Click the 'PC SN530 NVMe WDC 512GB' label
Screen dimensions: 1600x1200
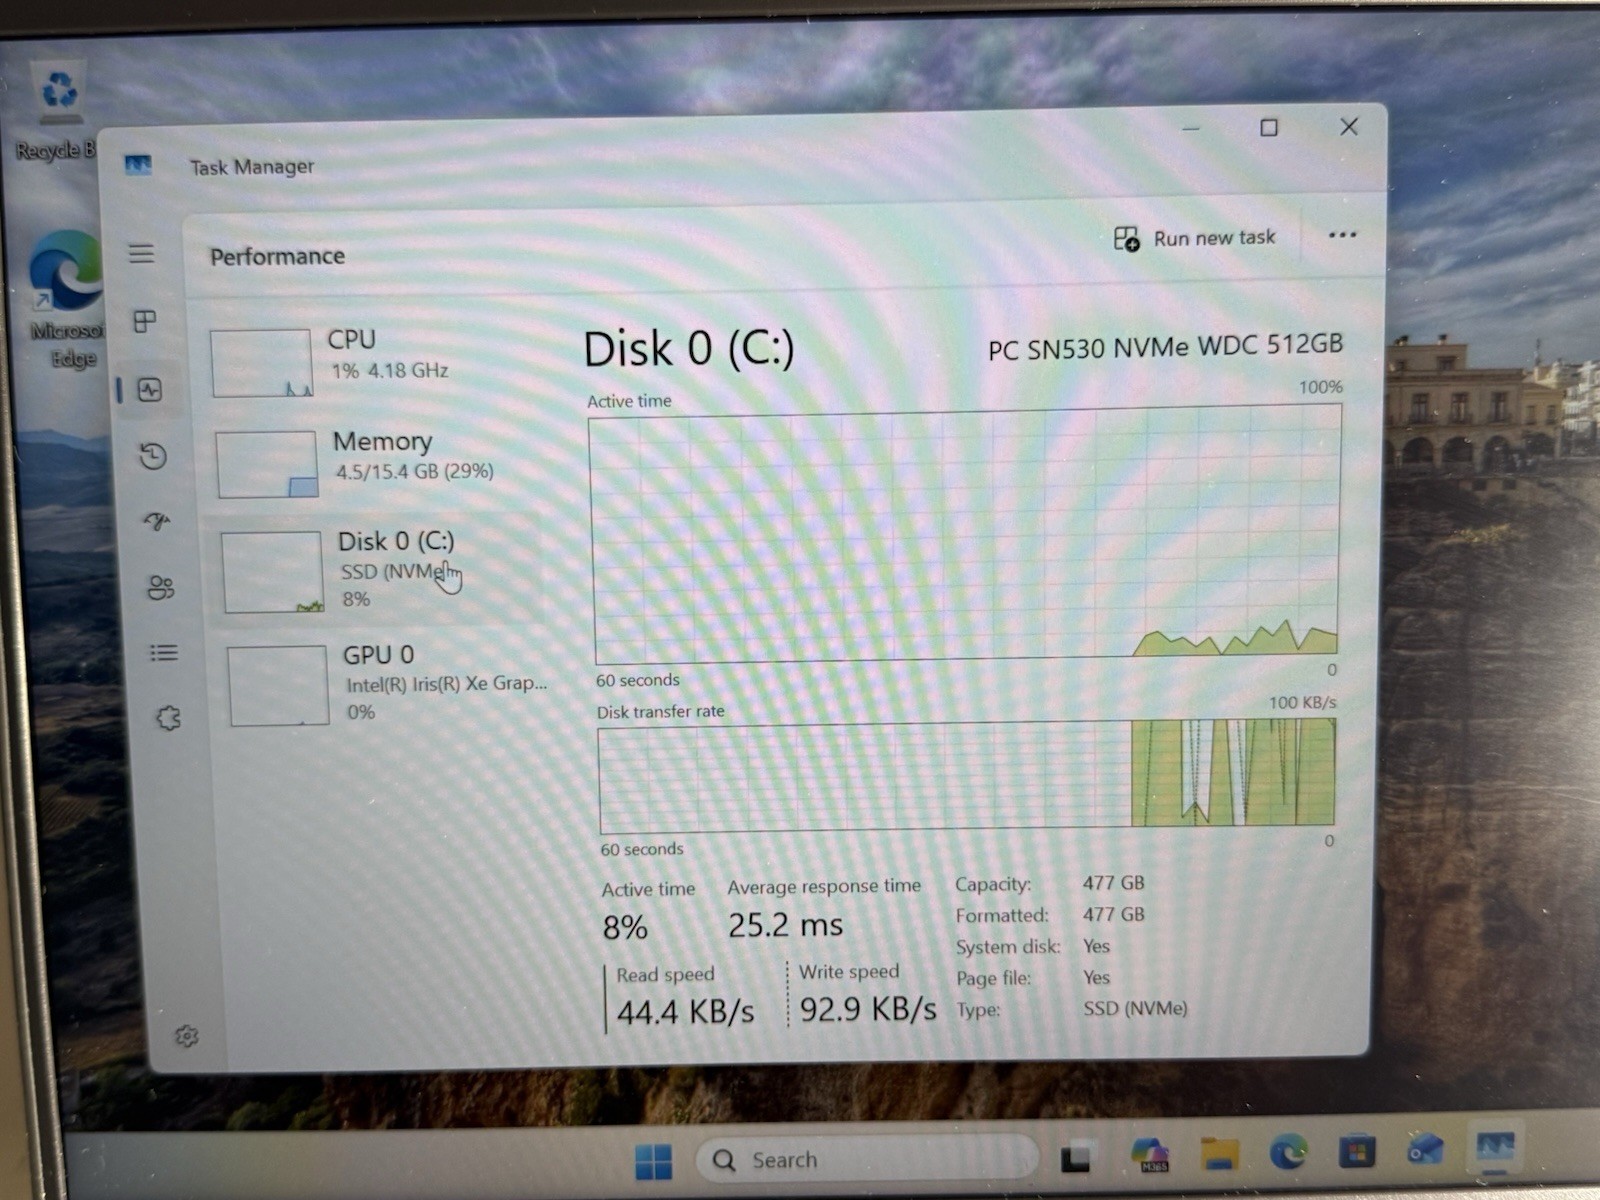point(1165,347)
